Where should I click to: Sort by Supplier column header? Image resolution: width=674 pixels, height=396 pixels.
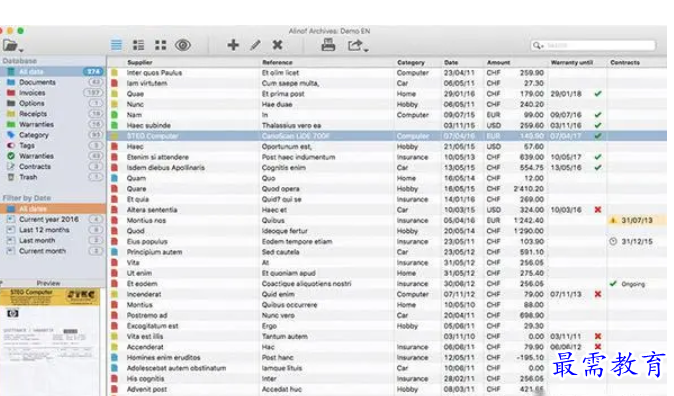point(140,62)
